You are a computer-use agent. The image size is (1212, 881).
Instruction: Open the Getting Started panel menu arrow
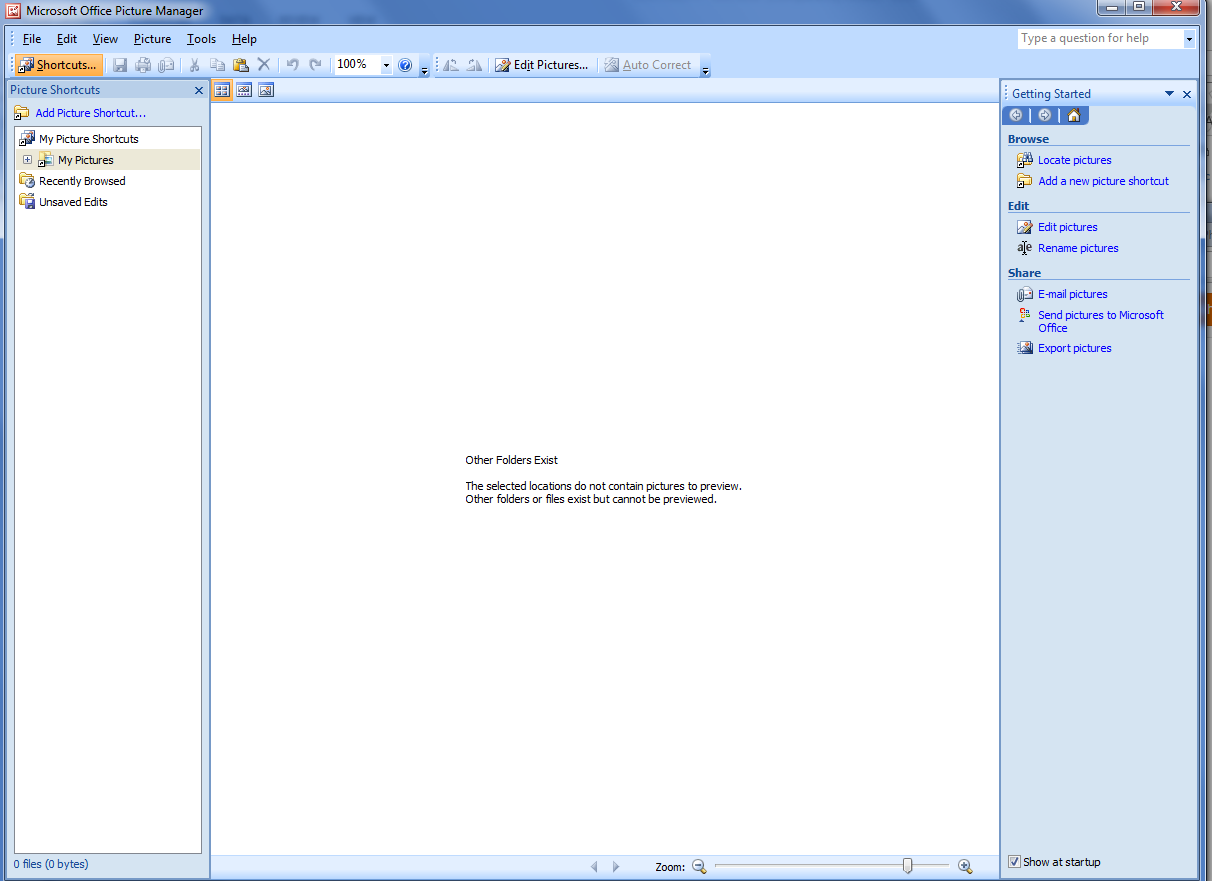click(1168, 93)
